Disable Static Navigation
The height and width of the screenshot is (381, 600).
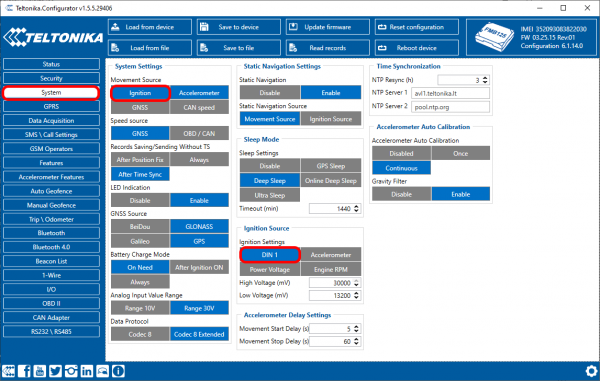(x=270, y=93)
